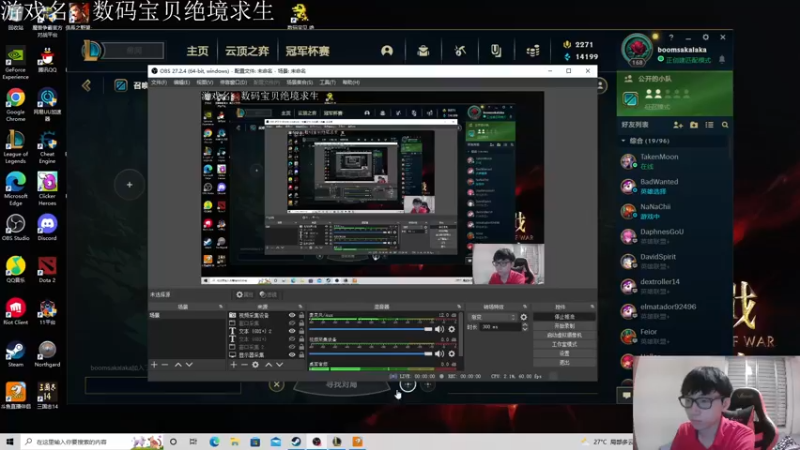800x450 pixels.
Task: Open Discord desktop icon
Action: tap(47, 228)
